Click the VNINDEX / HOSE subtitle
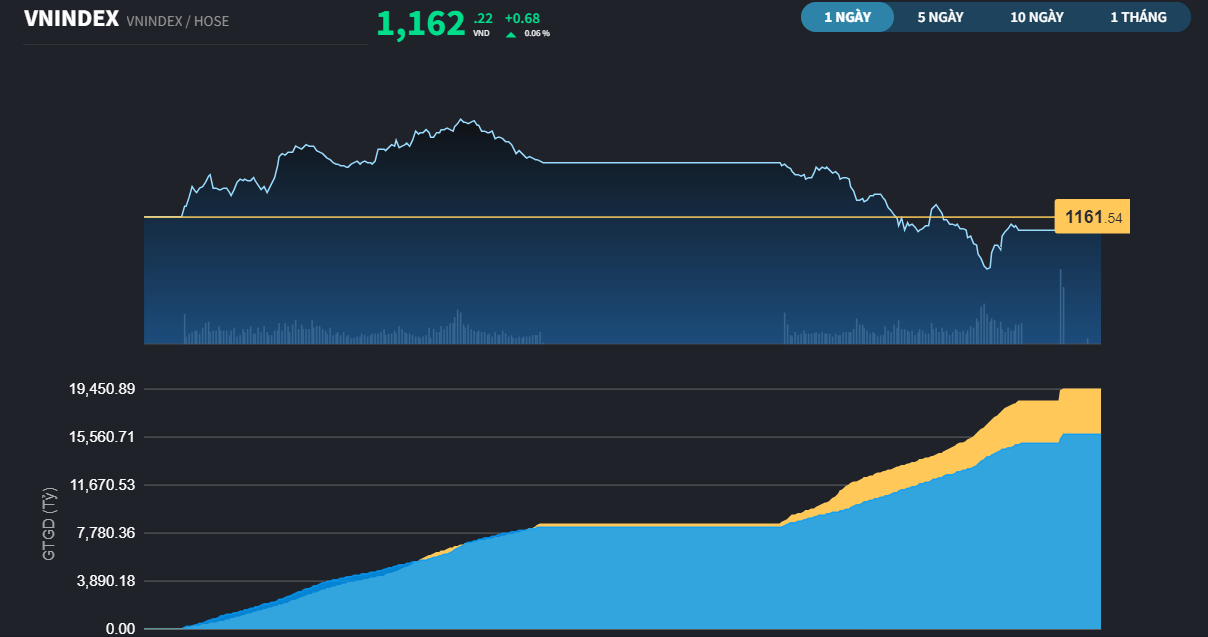The width and height of the screenshot is (1208, 637). [178, 21]
